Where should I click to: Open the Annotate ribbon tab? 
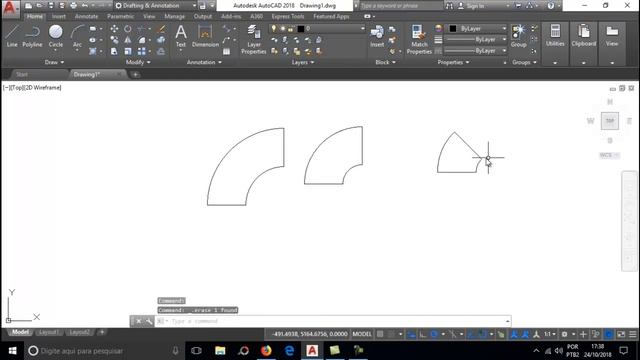pos(87,16)
